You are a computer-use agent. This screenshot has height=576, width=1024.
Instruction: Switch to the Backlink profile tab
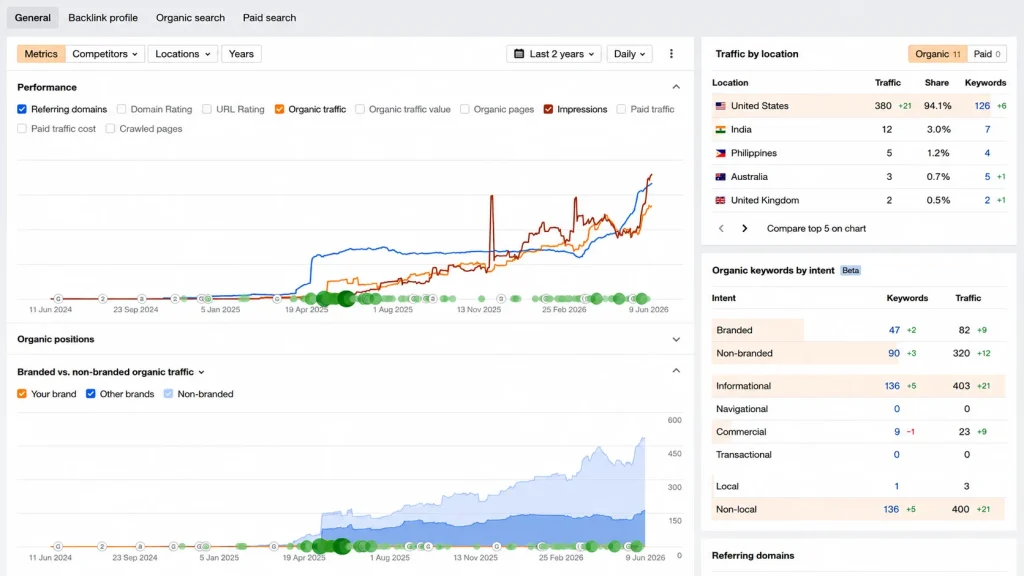click(x=103, y=18)
